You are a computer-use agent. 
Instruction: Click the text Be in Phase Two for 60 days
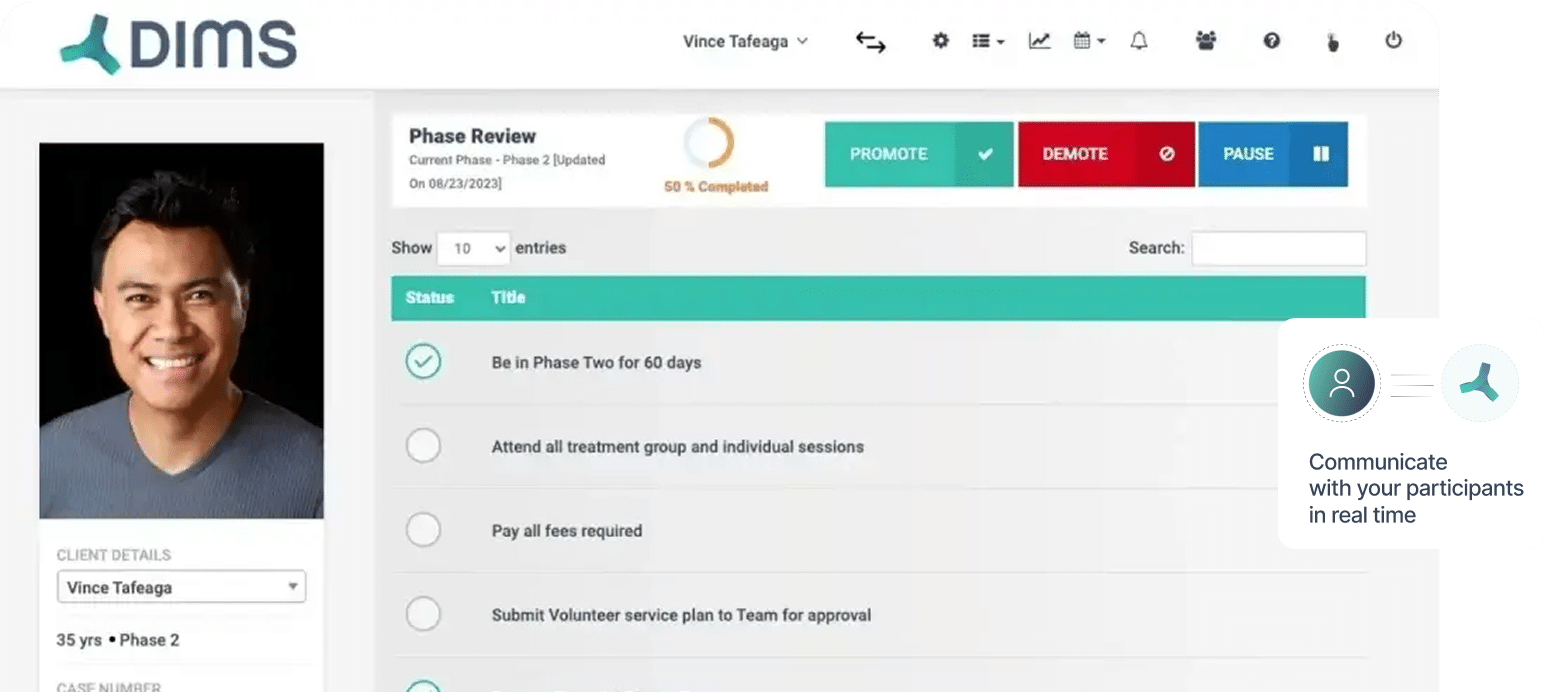596,362
